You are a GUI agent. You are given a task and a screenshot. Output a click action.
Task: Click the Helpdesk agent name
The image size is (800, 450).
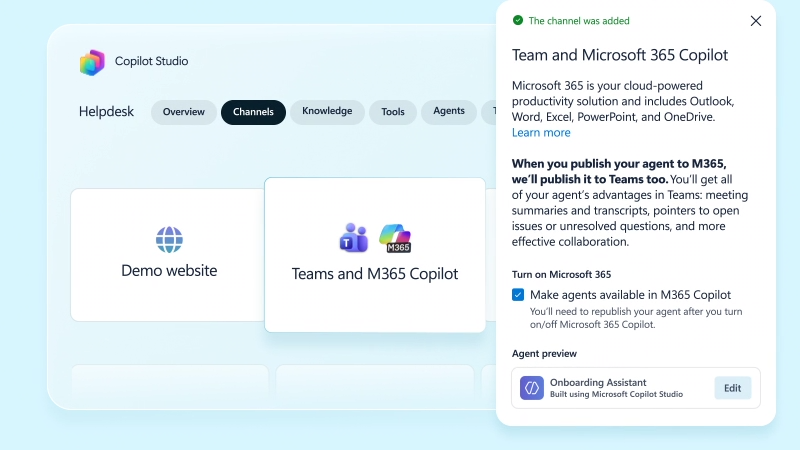106,112
